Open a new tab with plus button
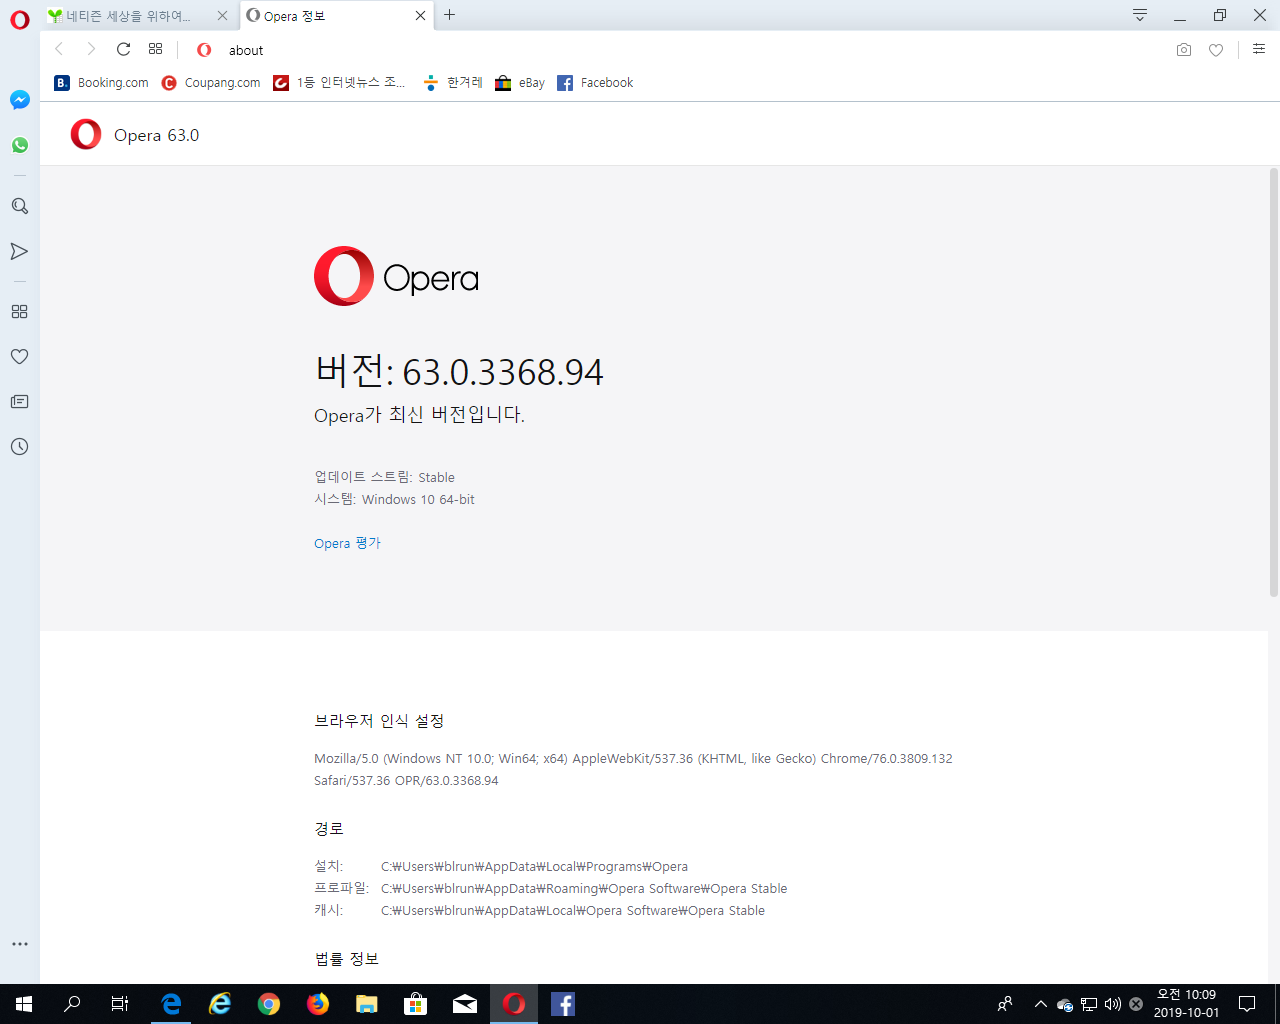Viewport: 1280px width, 1024px height. (450, 15)
